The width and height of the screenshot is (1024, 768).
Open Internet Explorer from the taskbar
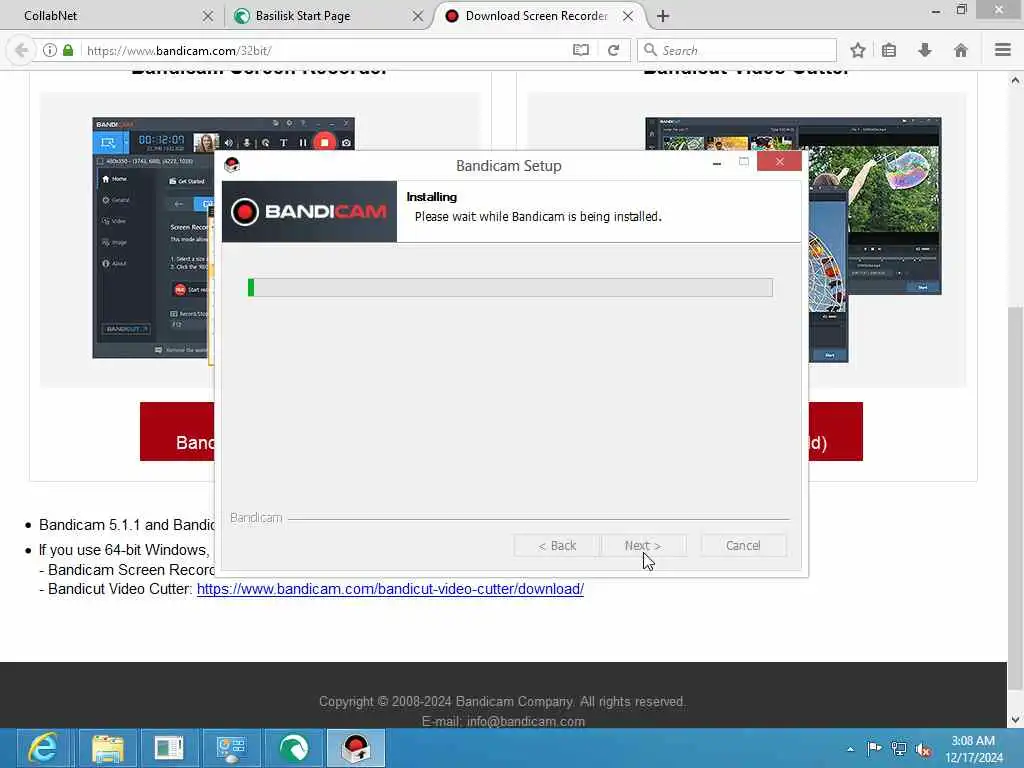click(x=43, y=748)
